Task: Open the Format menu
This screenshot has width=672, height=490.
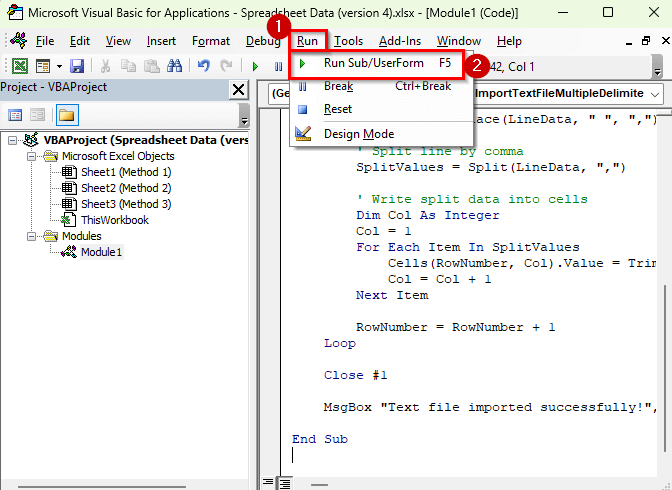Action: tap(211, 41)
